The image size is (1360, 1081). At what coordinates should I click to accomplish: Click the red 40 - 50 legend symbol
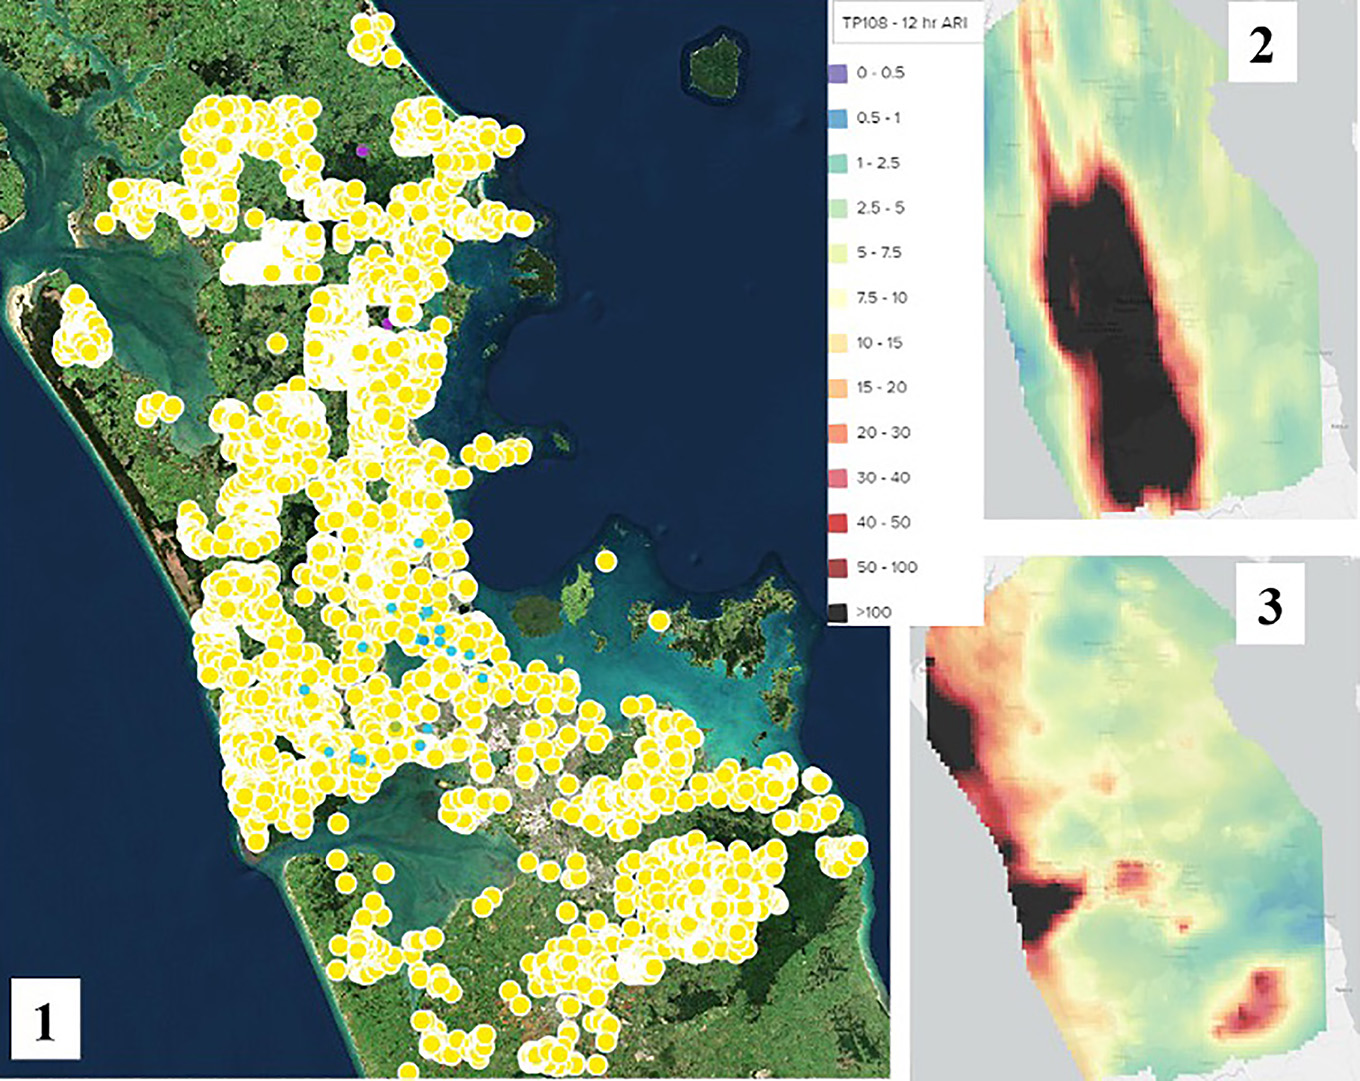pyautogui.click(x=838, y=521)
